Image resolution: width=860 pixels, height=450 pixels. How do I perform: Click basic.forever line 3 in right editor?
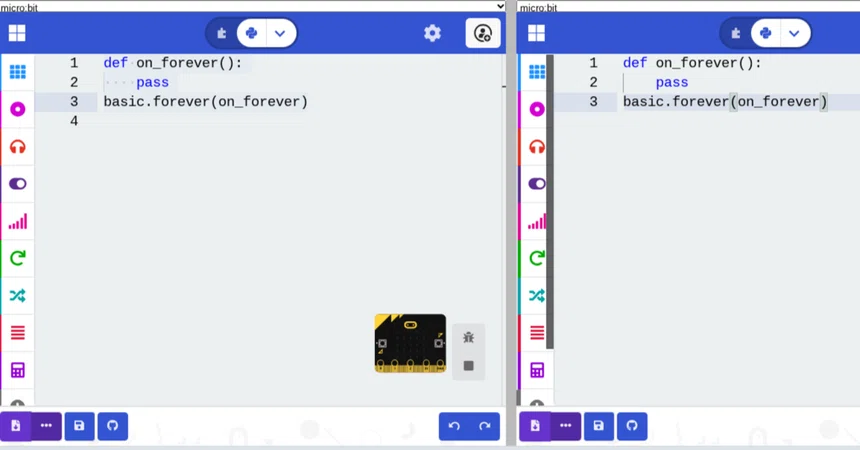tap(725, 102)
